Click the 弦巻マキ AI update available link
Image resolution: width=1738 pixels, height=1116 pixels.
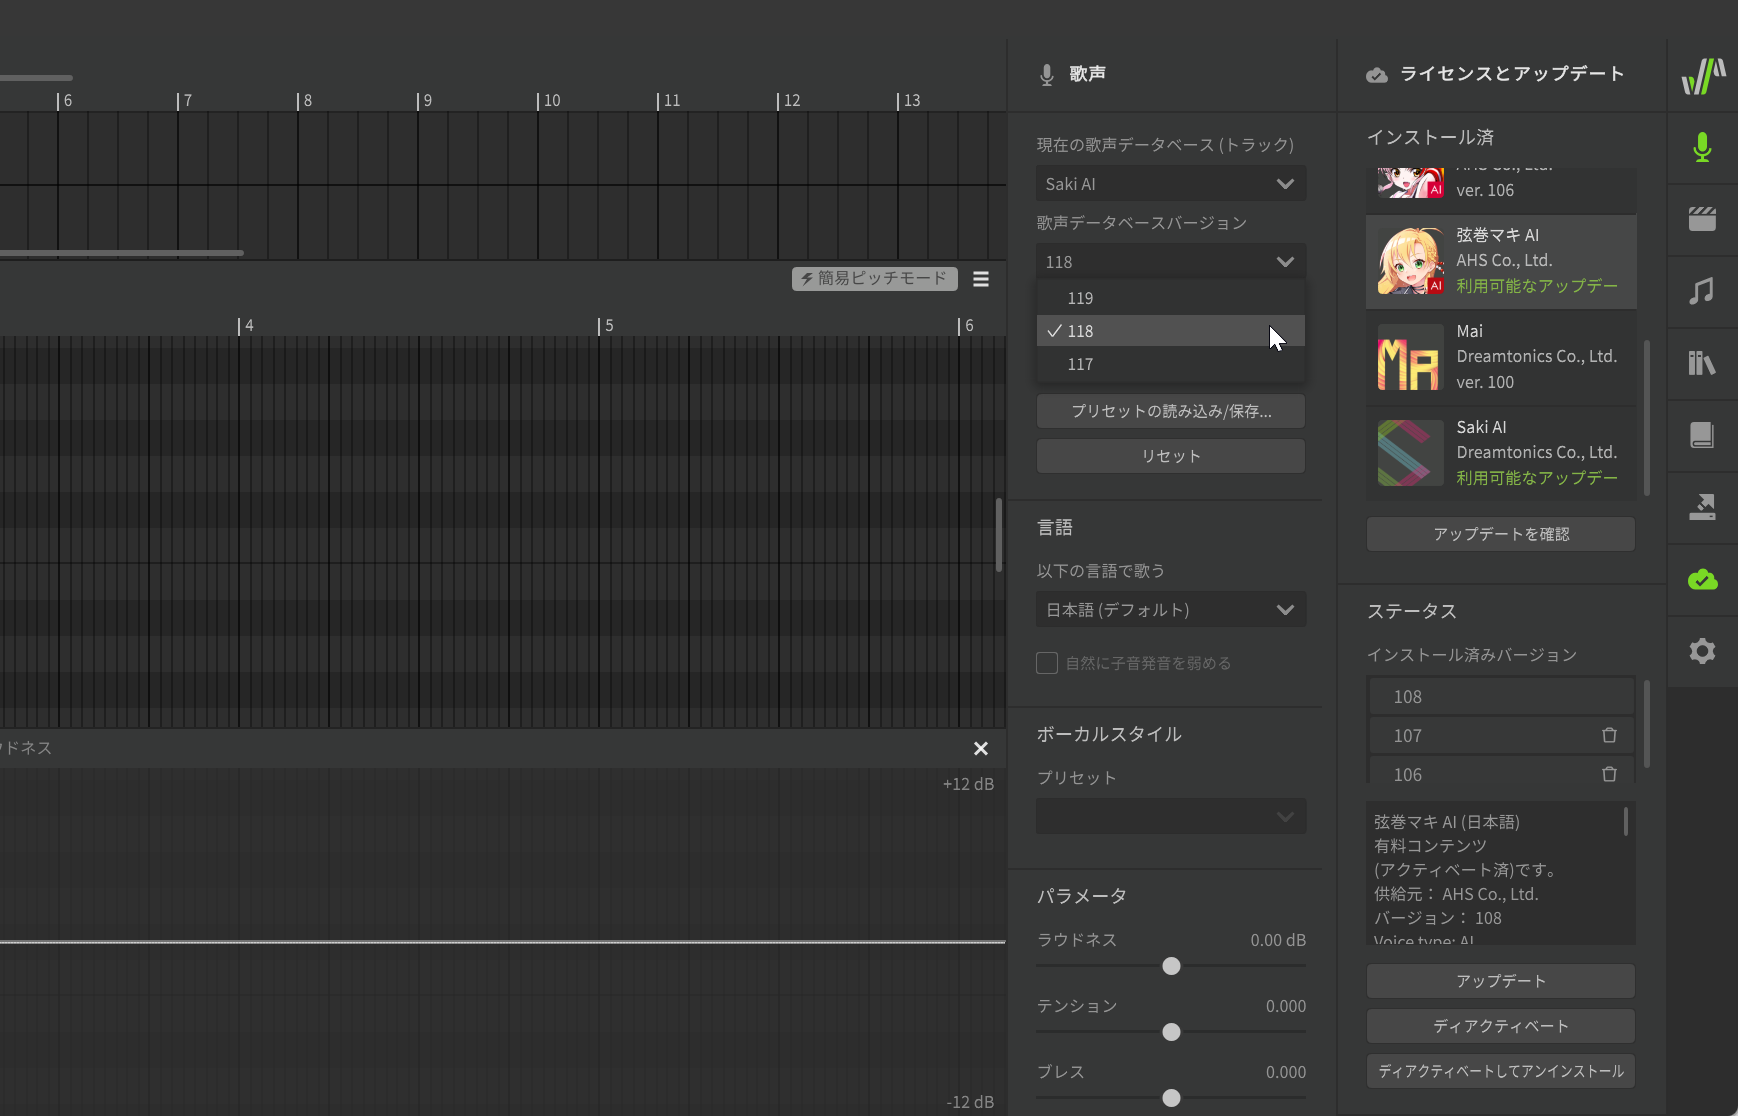[1537, 286]
